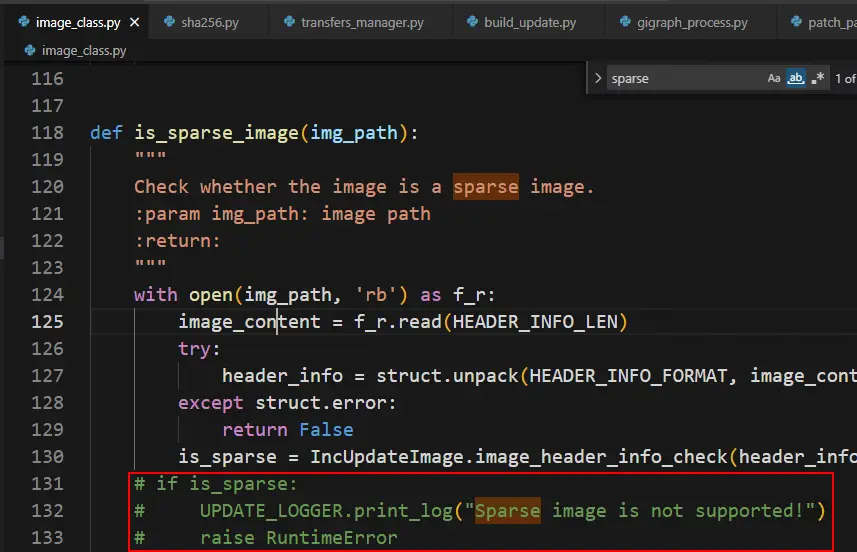
Task: Click the '1 of' match counter text
Action: pyautogui.click(x=845, y=79)
